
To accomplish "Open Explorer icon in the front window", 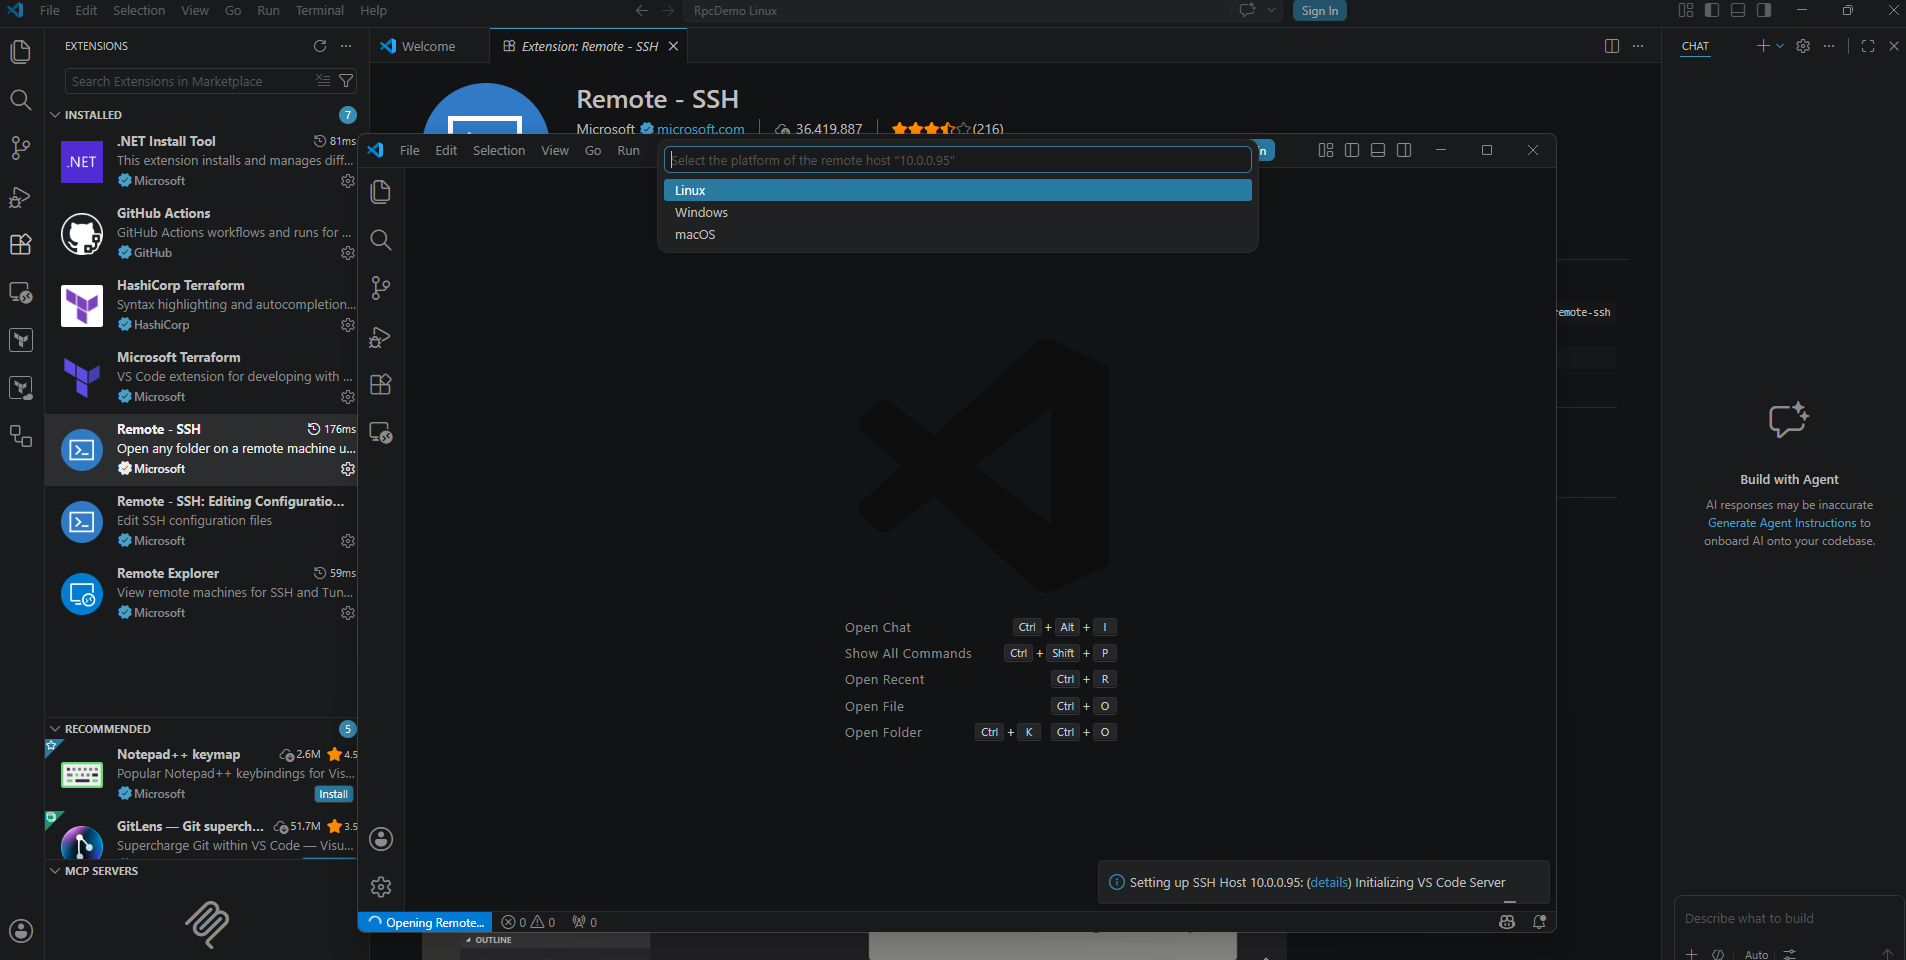I will click(x=381, y=192).
